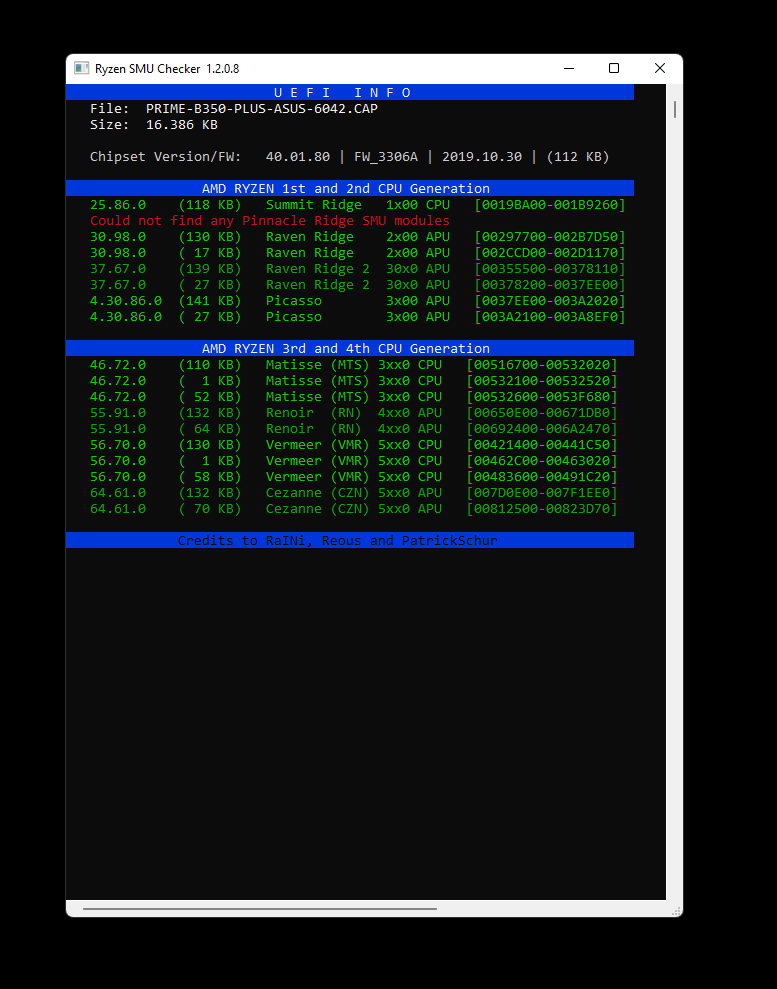Select file name PRIME-B350-PLUS-ASUS-6042.CAP

(262, 108)
